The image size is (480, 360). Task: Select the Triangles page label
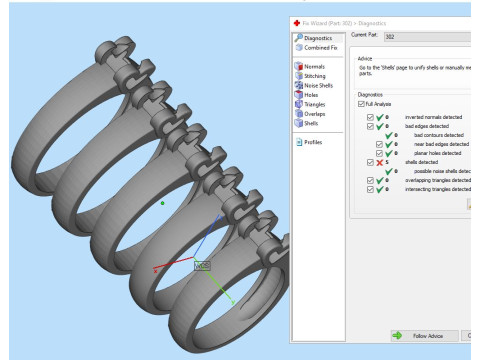[x=315, y=104]
